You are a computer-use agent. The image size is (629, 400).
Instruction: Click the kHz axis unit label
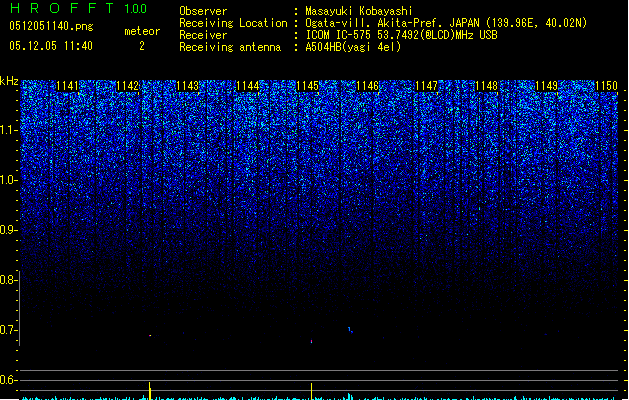[9, 81]
